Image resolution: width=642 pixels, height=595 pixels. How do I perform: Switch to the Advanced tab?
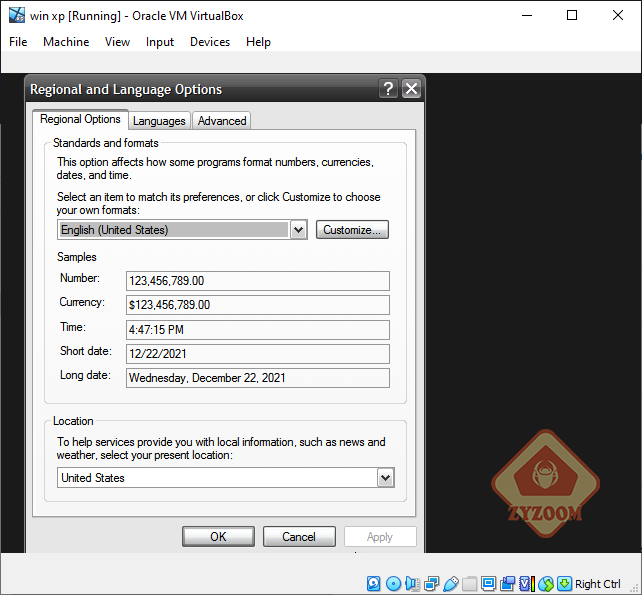(x=222, y=121)
